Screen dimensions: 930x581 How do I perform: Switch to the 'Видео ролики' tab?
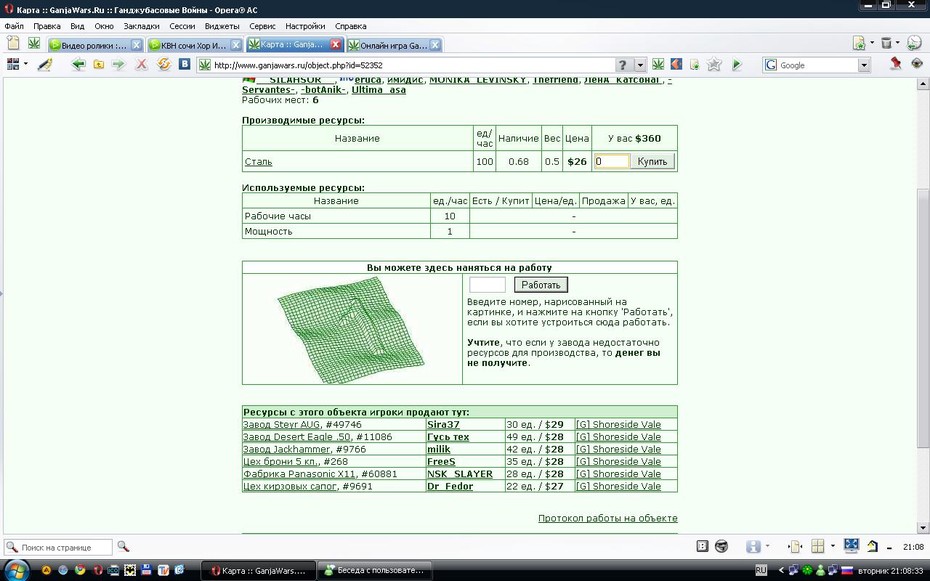[94, 45]
